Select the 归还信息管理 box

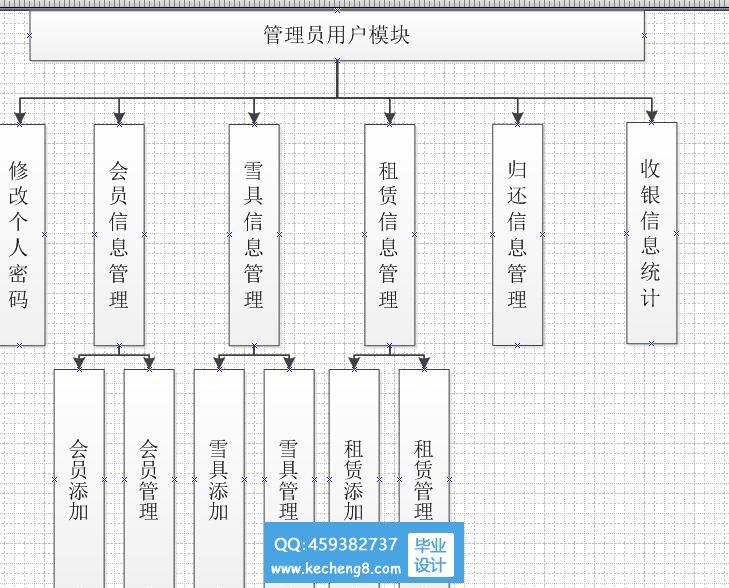pos(517,235)
